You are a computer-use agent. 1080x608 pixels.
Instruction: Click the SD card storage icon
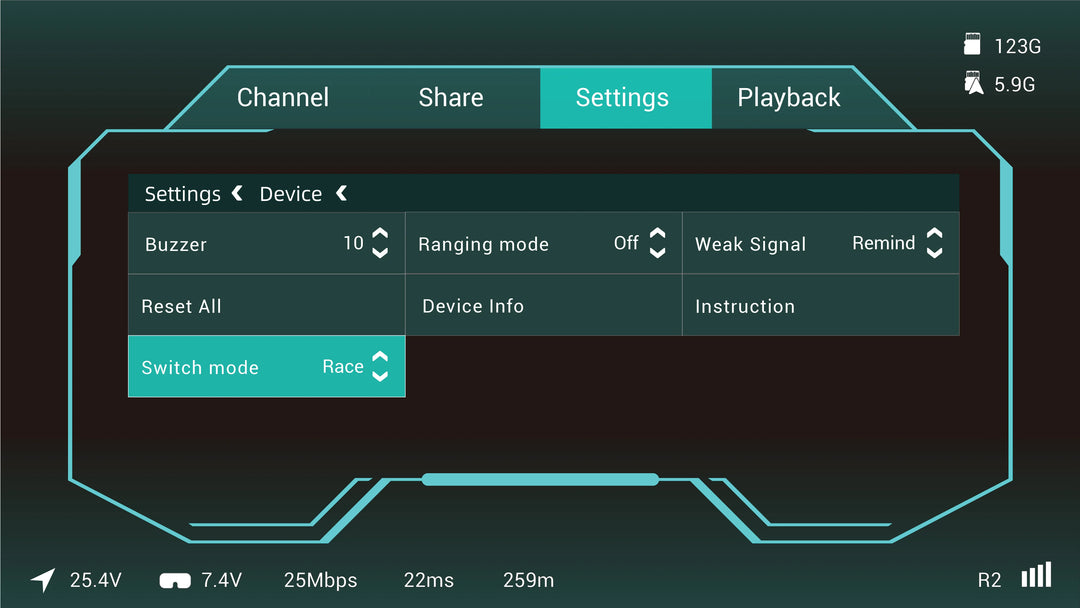coord(972,44)
